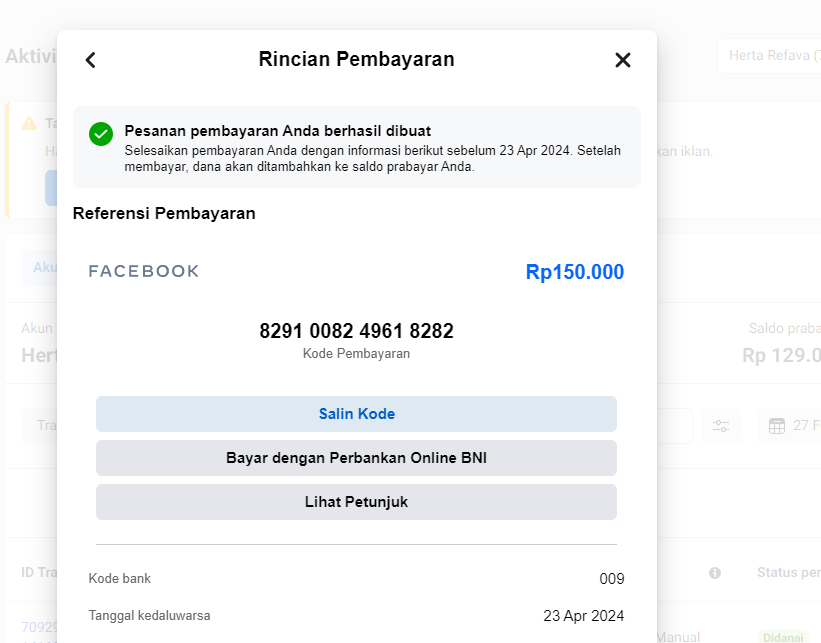821x643 pixels.
Task: Click the bank code value 009
Action: click(612, 579)
